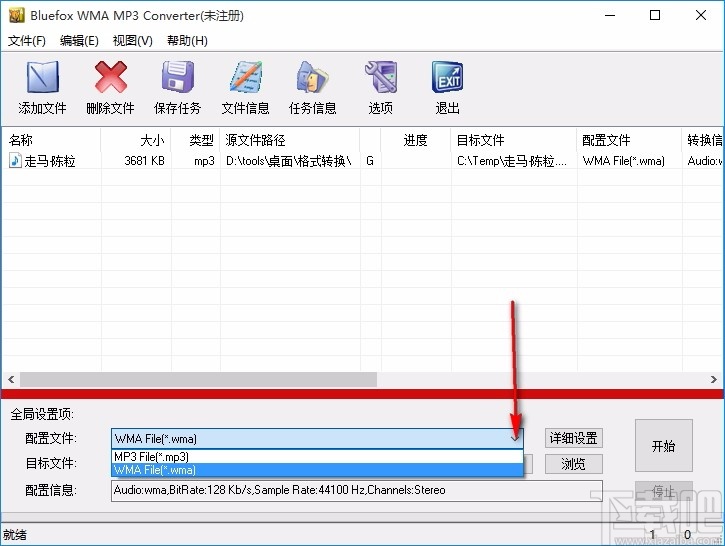
Task: Click the Bluefox app icon in title bar
Action: (x=17, y=15)
